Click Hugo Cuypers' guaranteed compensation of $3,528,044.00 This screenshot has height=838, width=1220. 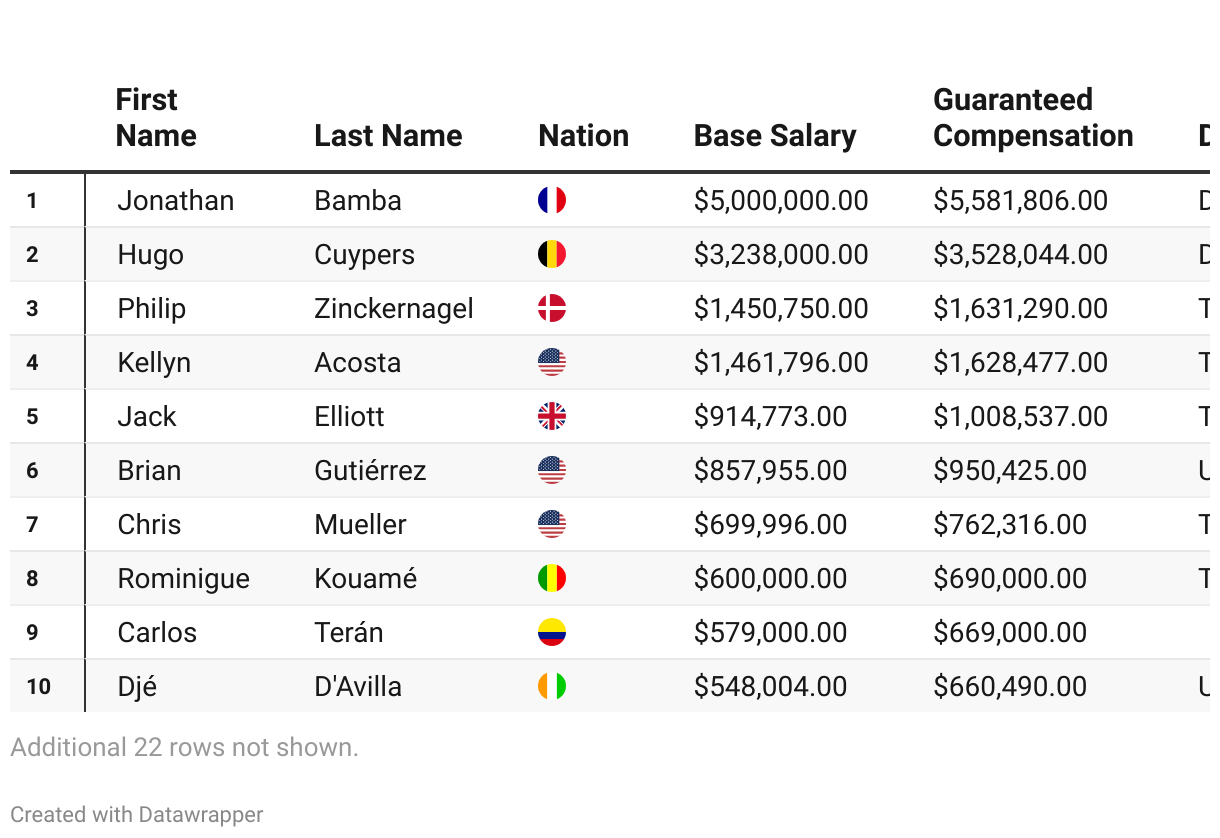[1020, 255]
